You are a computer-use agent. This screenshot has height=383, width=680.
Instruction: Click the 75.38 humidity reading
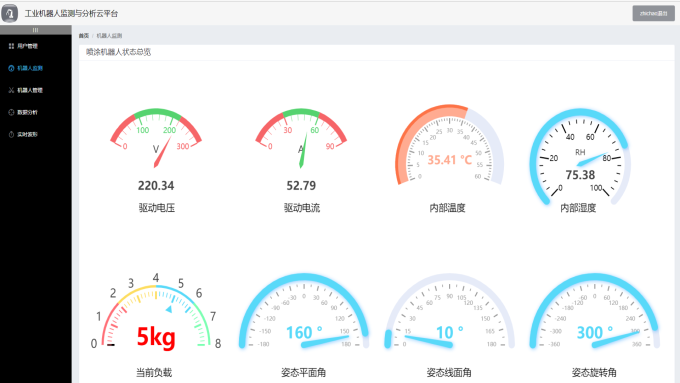580,175
